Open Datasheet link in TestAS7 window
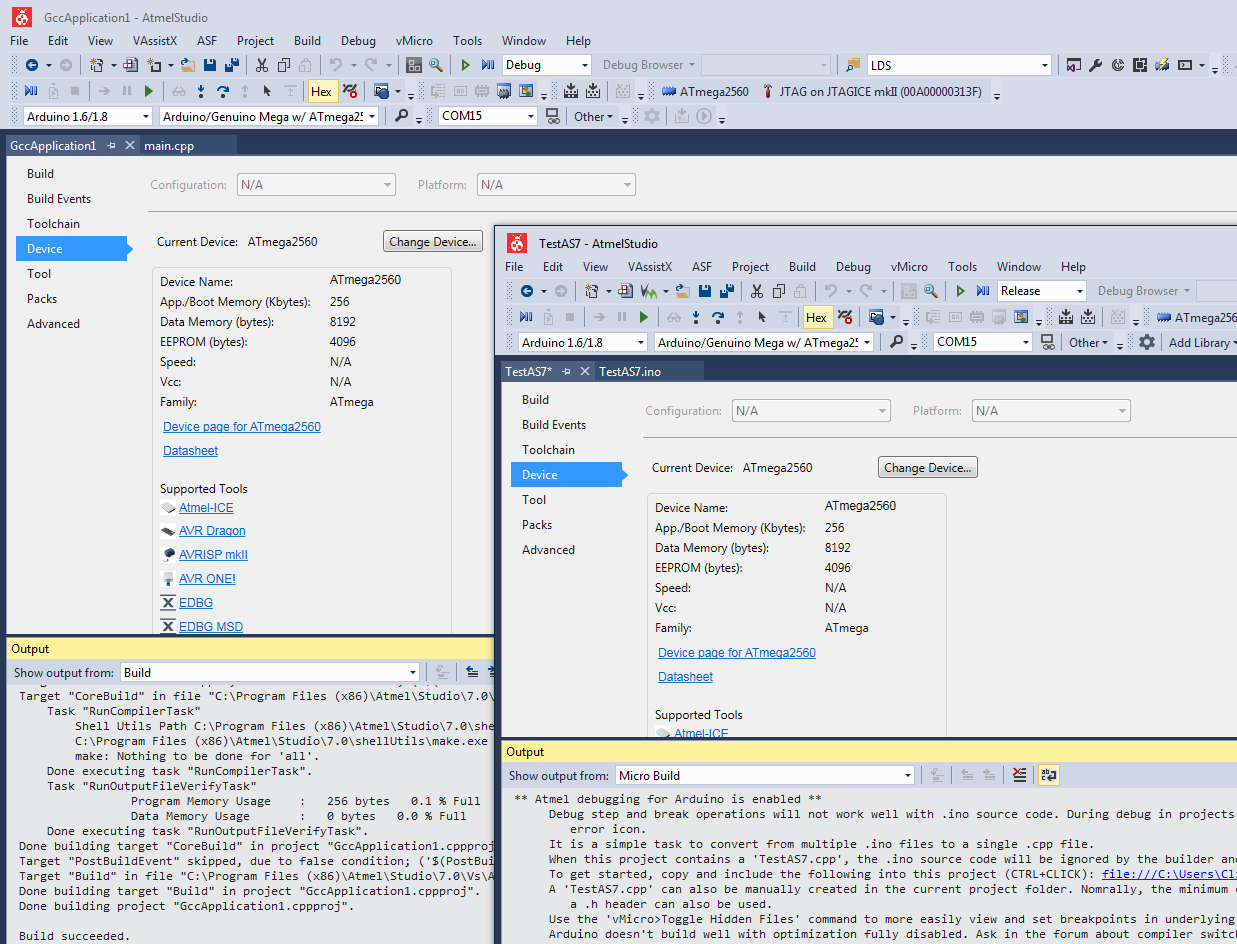 tap(685, 677)
